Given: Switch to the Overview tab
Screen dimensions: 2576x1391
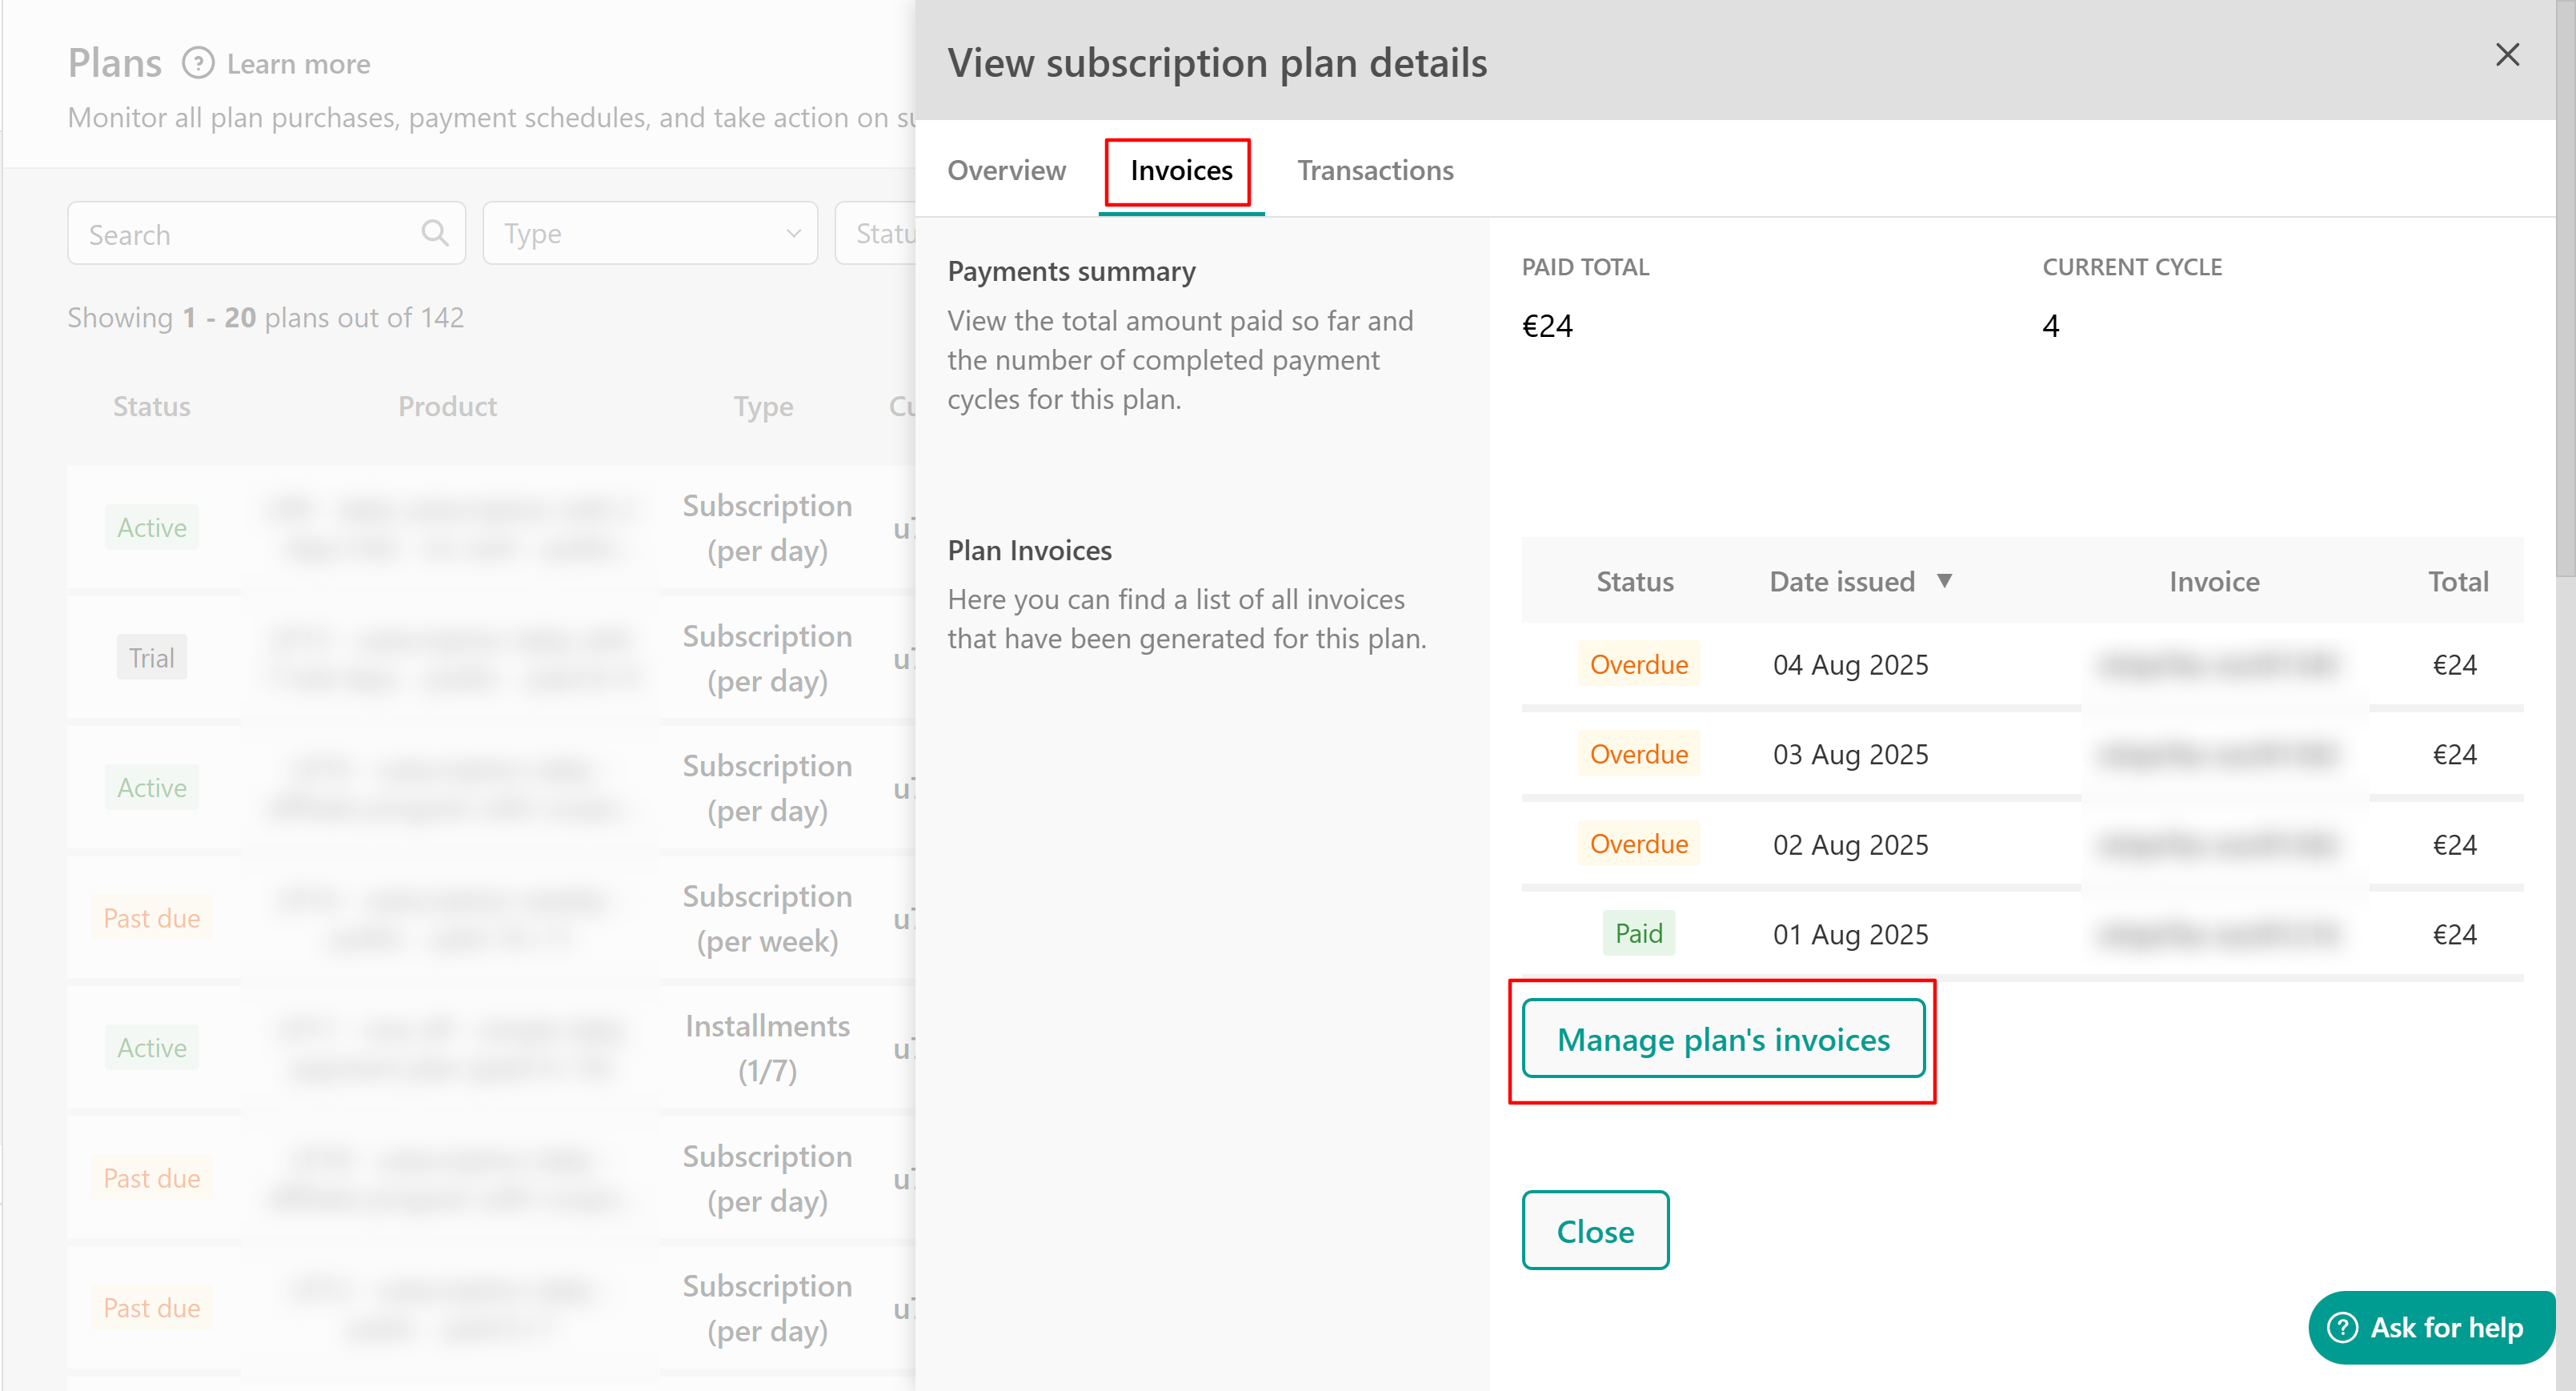Looking at the screenshot, I should point(1006,171).
